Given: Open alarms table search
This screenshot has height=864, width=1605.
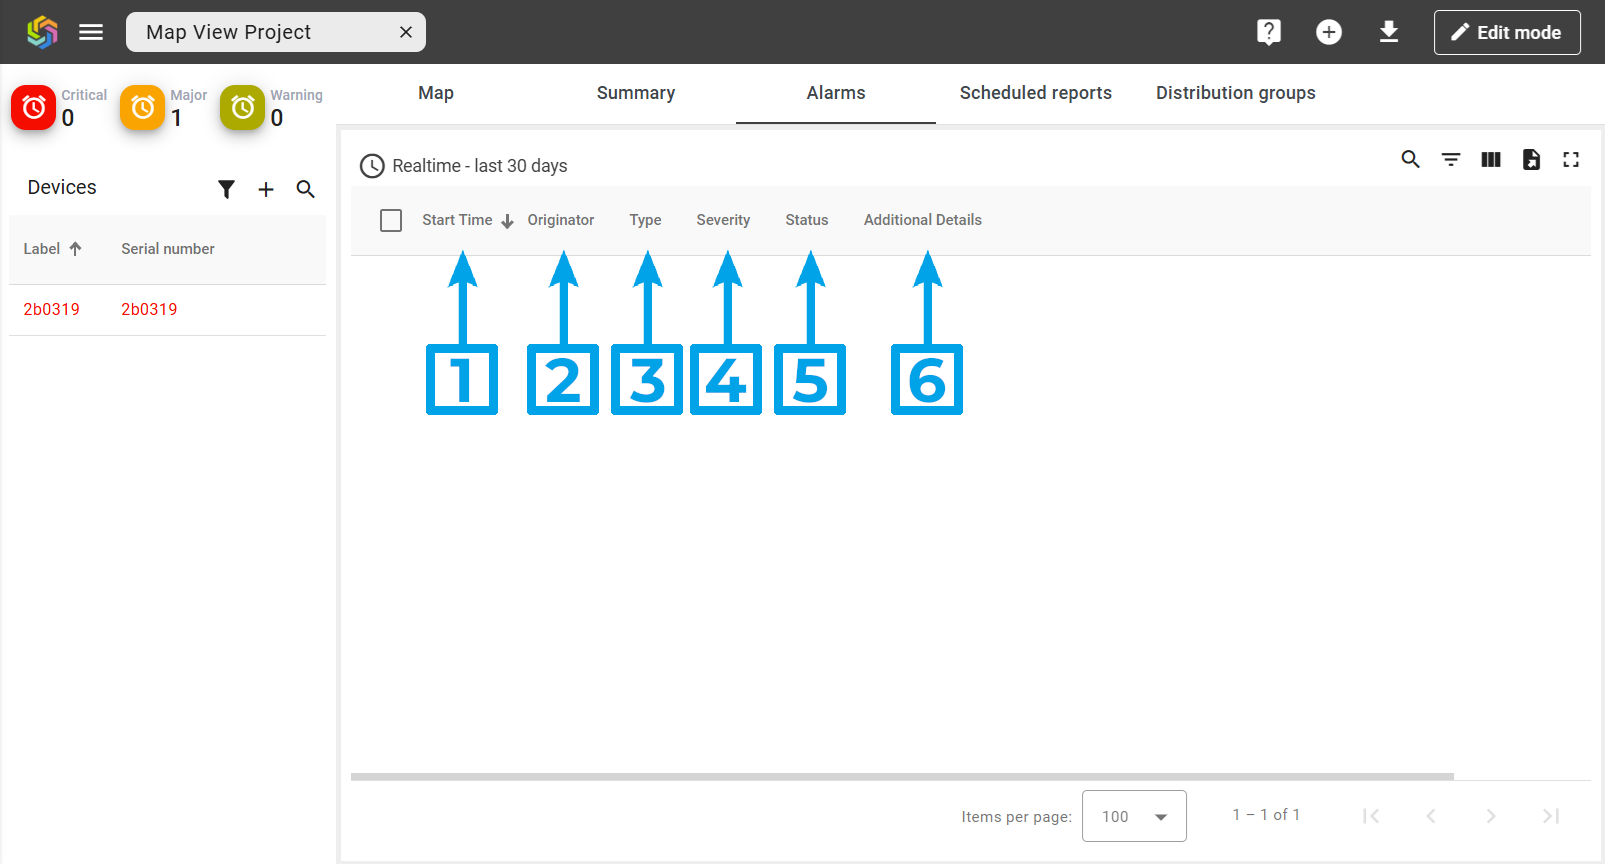Looking at the screenshot, I should [1410, 159].
